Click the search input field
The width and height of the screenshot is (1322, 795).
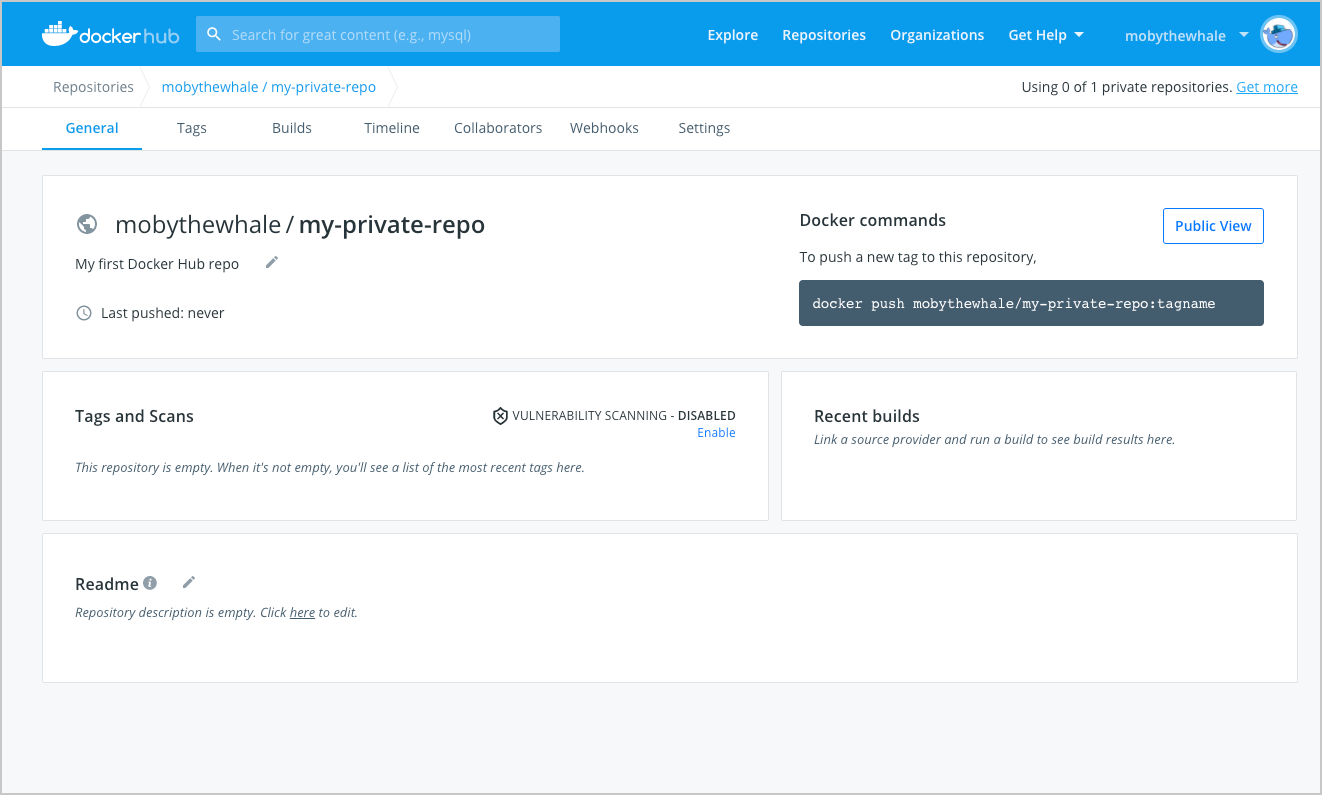[390, 33]
